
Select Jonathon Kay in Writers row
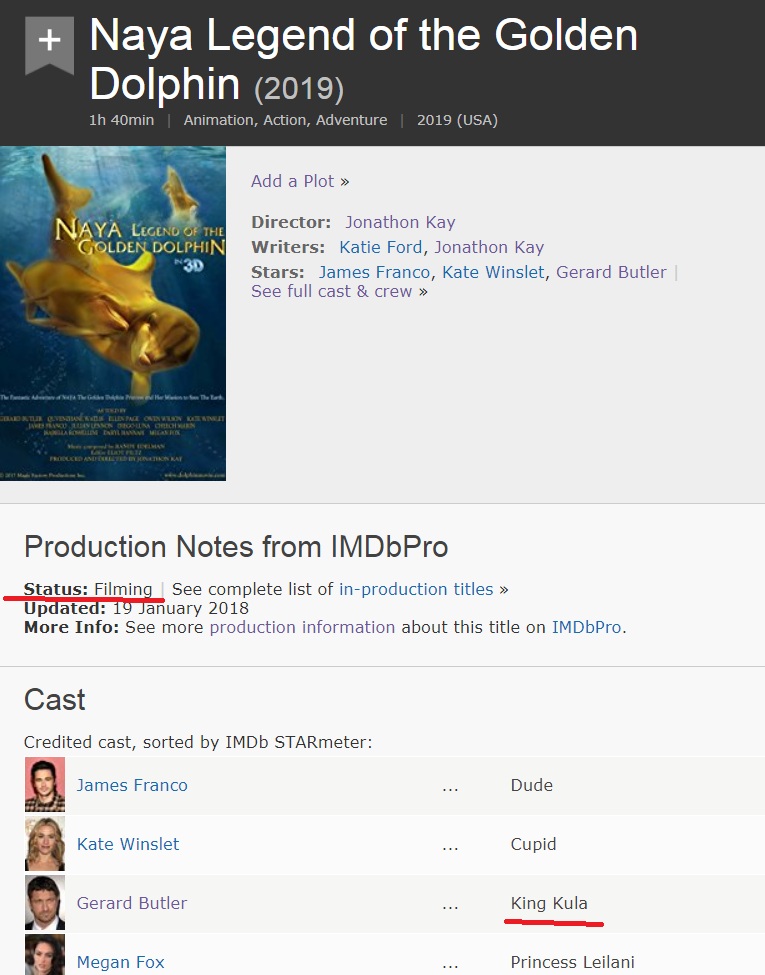click(x=489, y=247)
